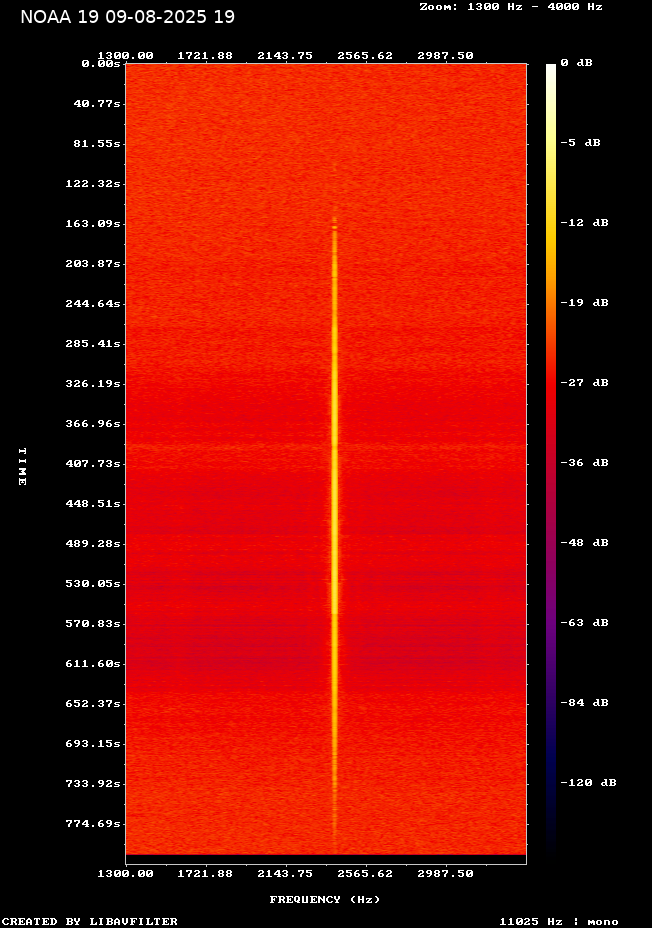Click the '11025 Hz | mono' audio info
The width and height of the screenshot is (652, 928).
[559, 921]
